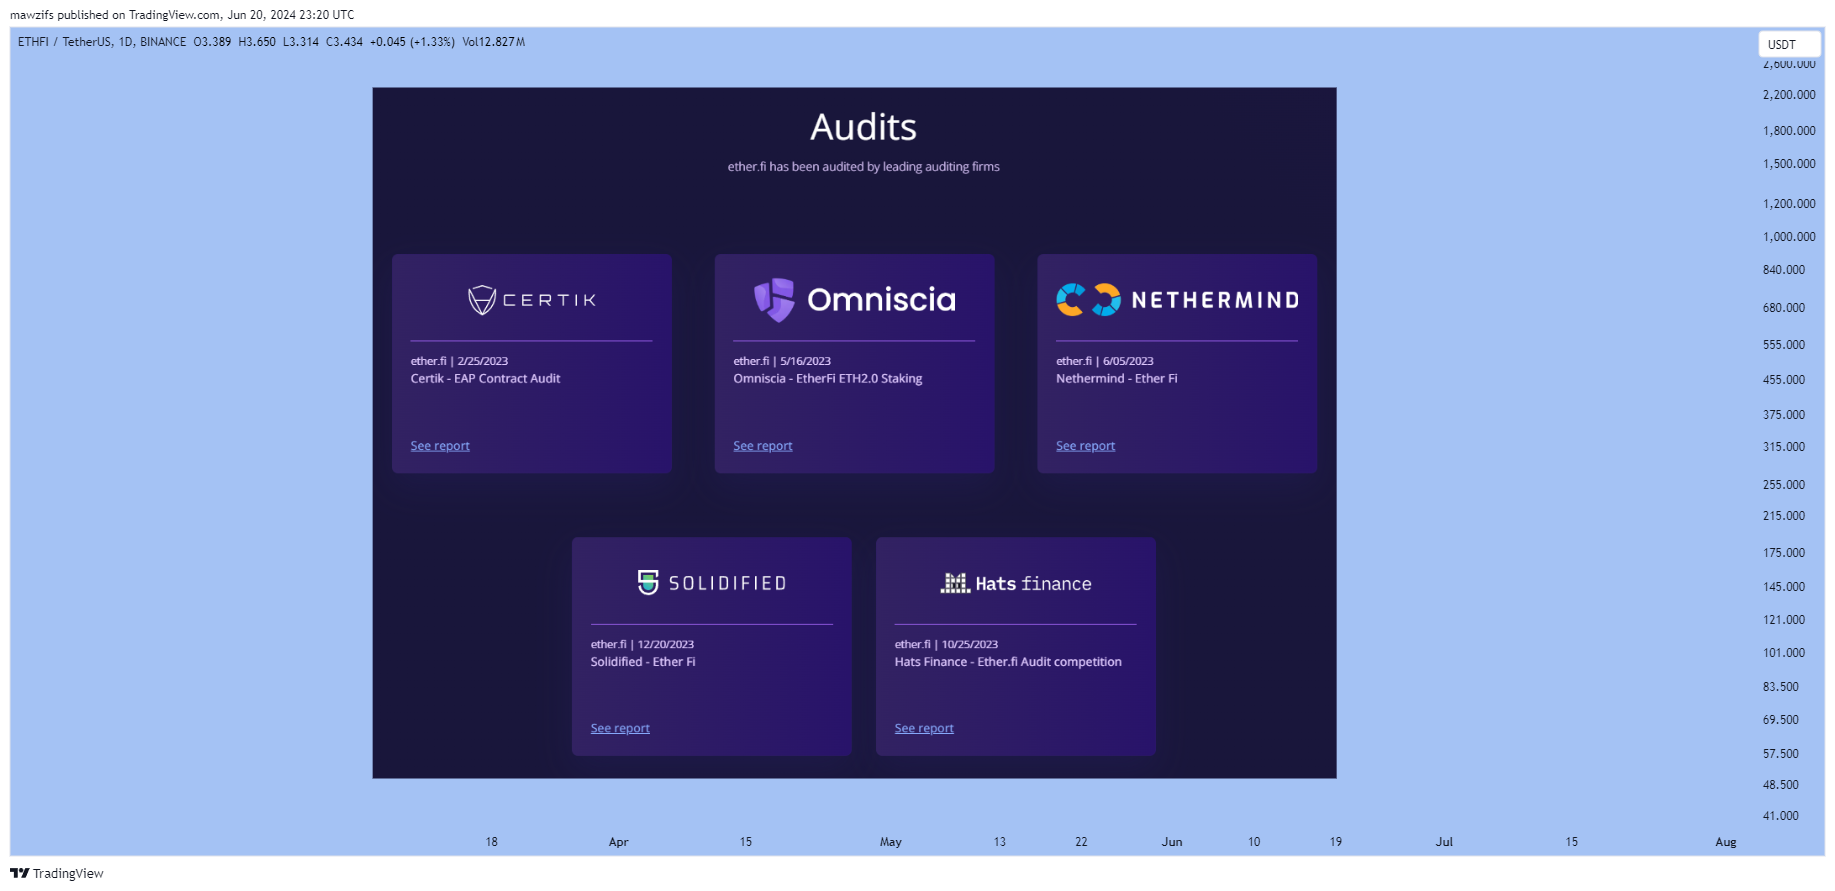Click the May label on time axis
Viewport: 1835px width, 891px height.
point(891,842)
